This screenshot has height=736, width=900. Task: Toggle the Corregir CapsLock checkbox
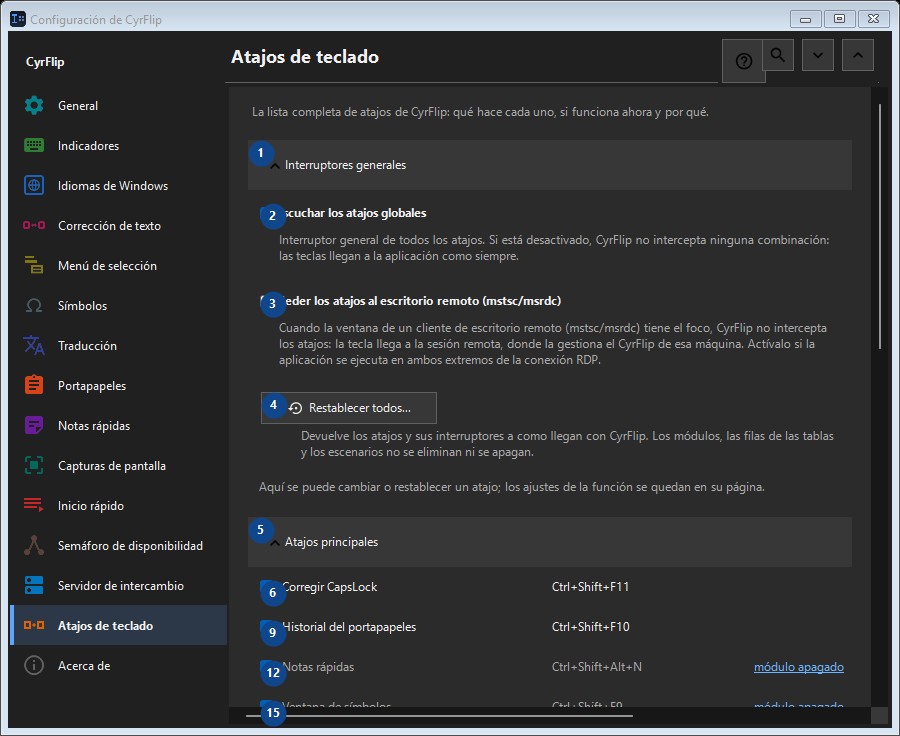[268, 587]
